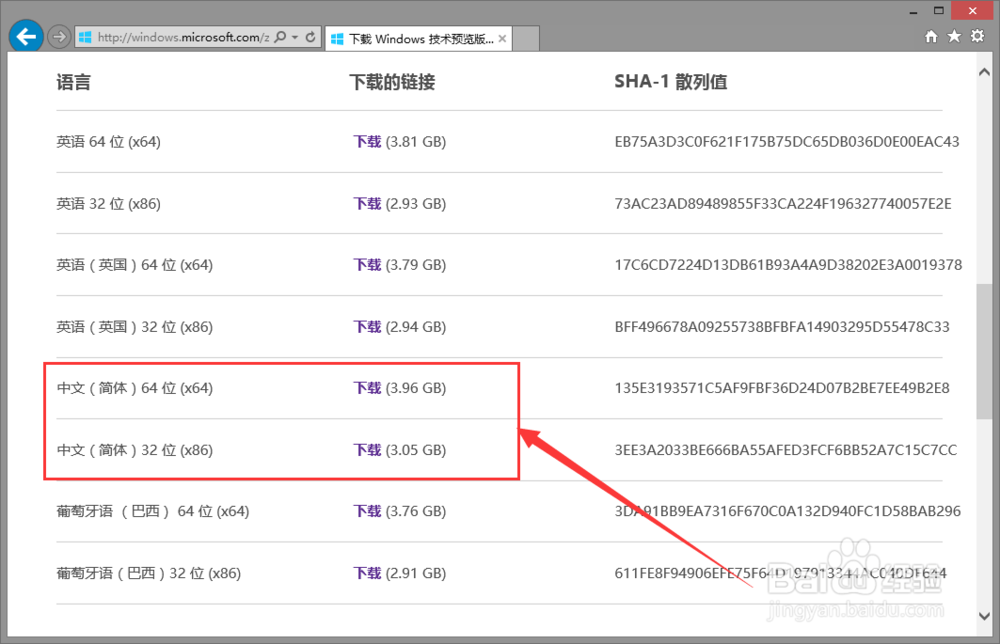This screenshot has height=644, width=1000.
Task: Click 下载 link for 葡萄牙语（巴西）32 位
Action: pyautogui.click(x=367, y=573)
